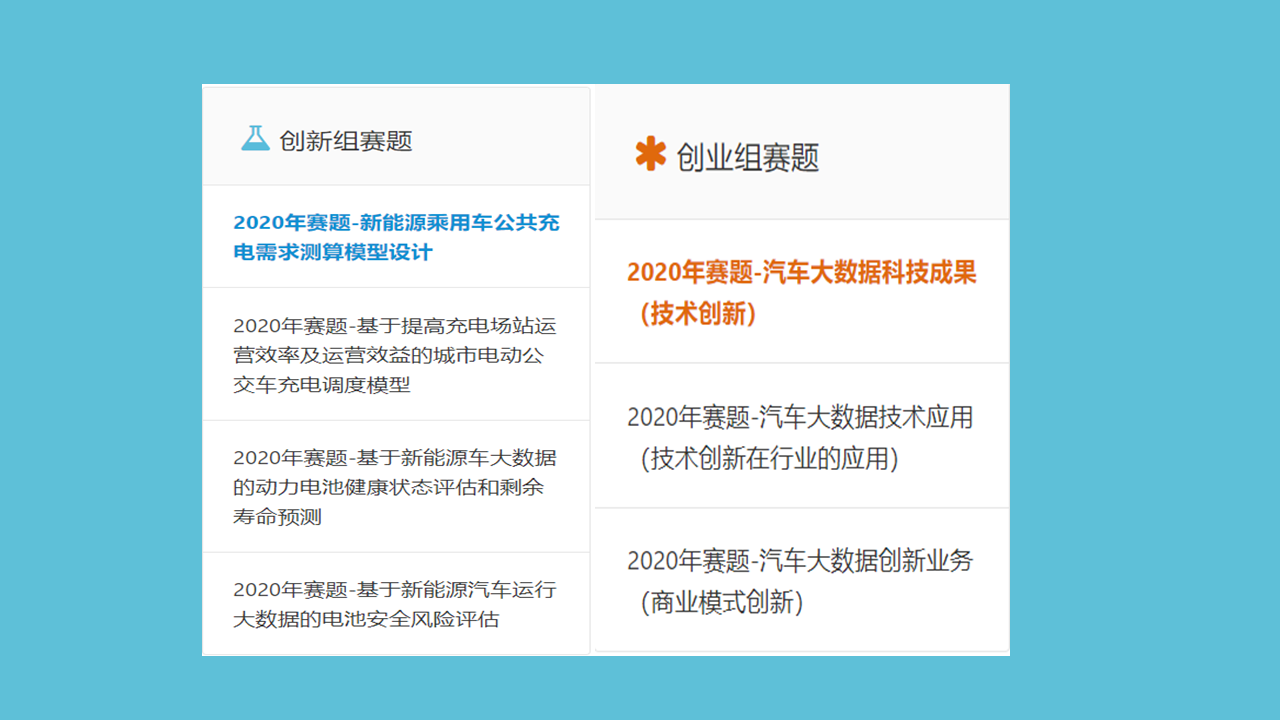The width and height of the screenshot is (1280, 720).
Task: Open the orange 汽车大数据科技成果 topic link
Action: (801, 272)
